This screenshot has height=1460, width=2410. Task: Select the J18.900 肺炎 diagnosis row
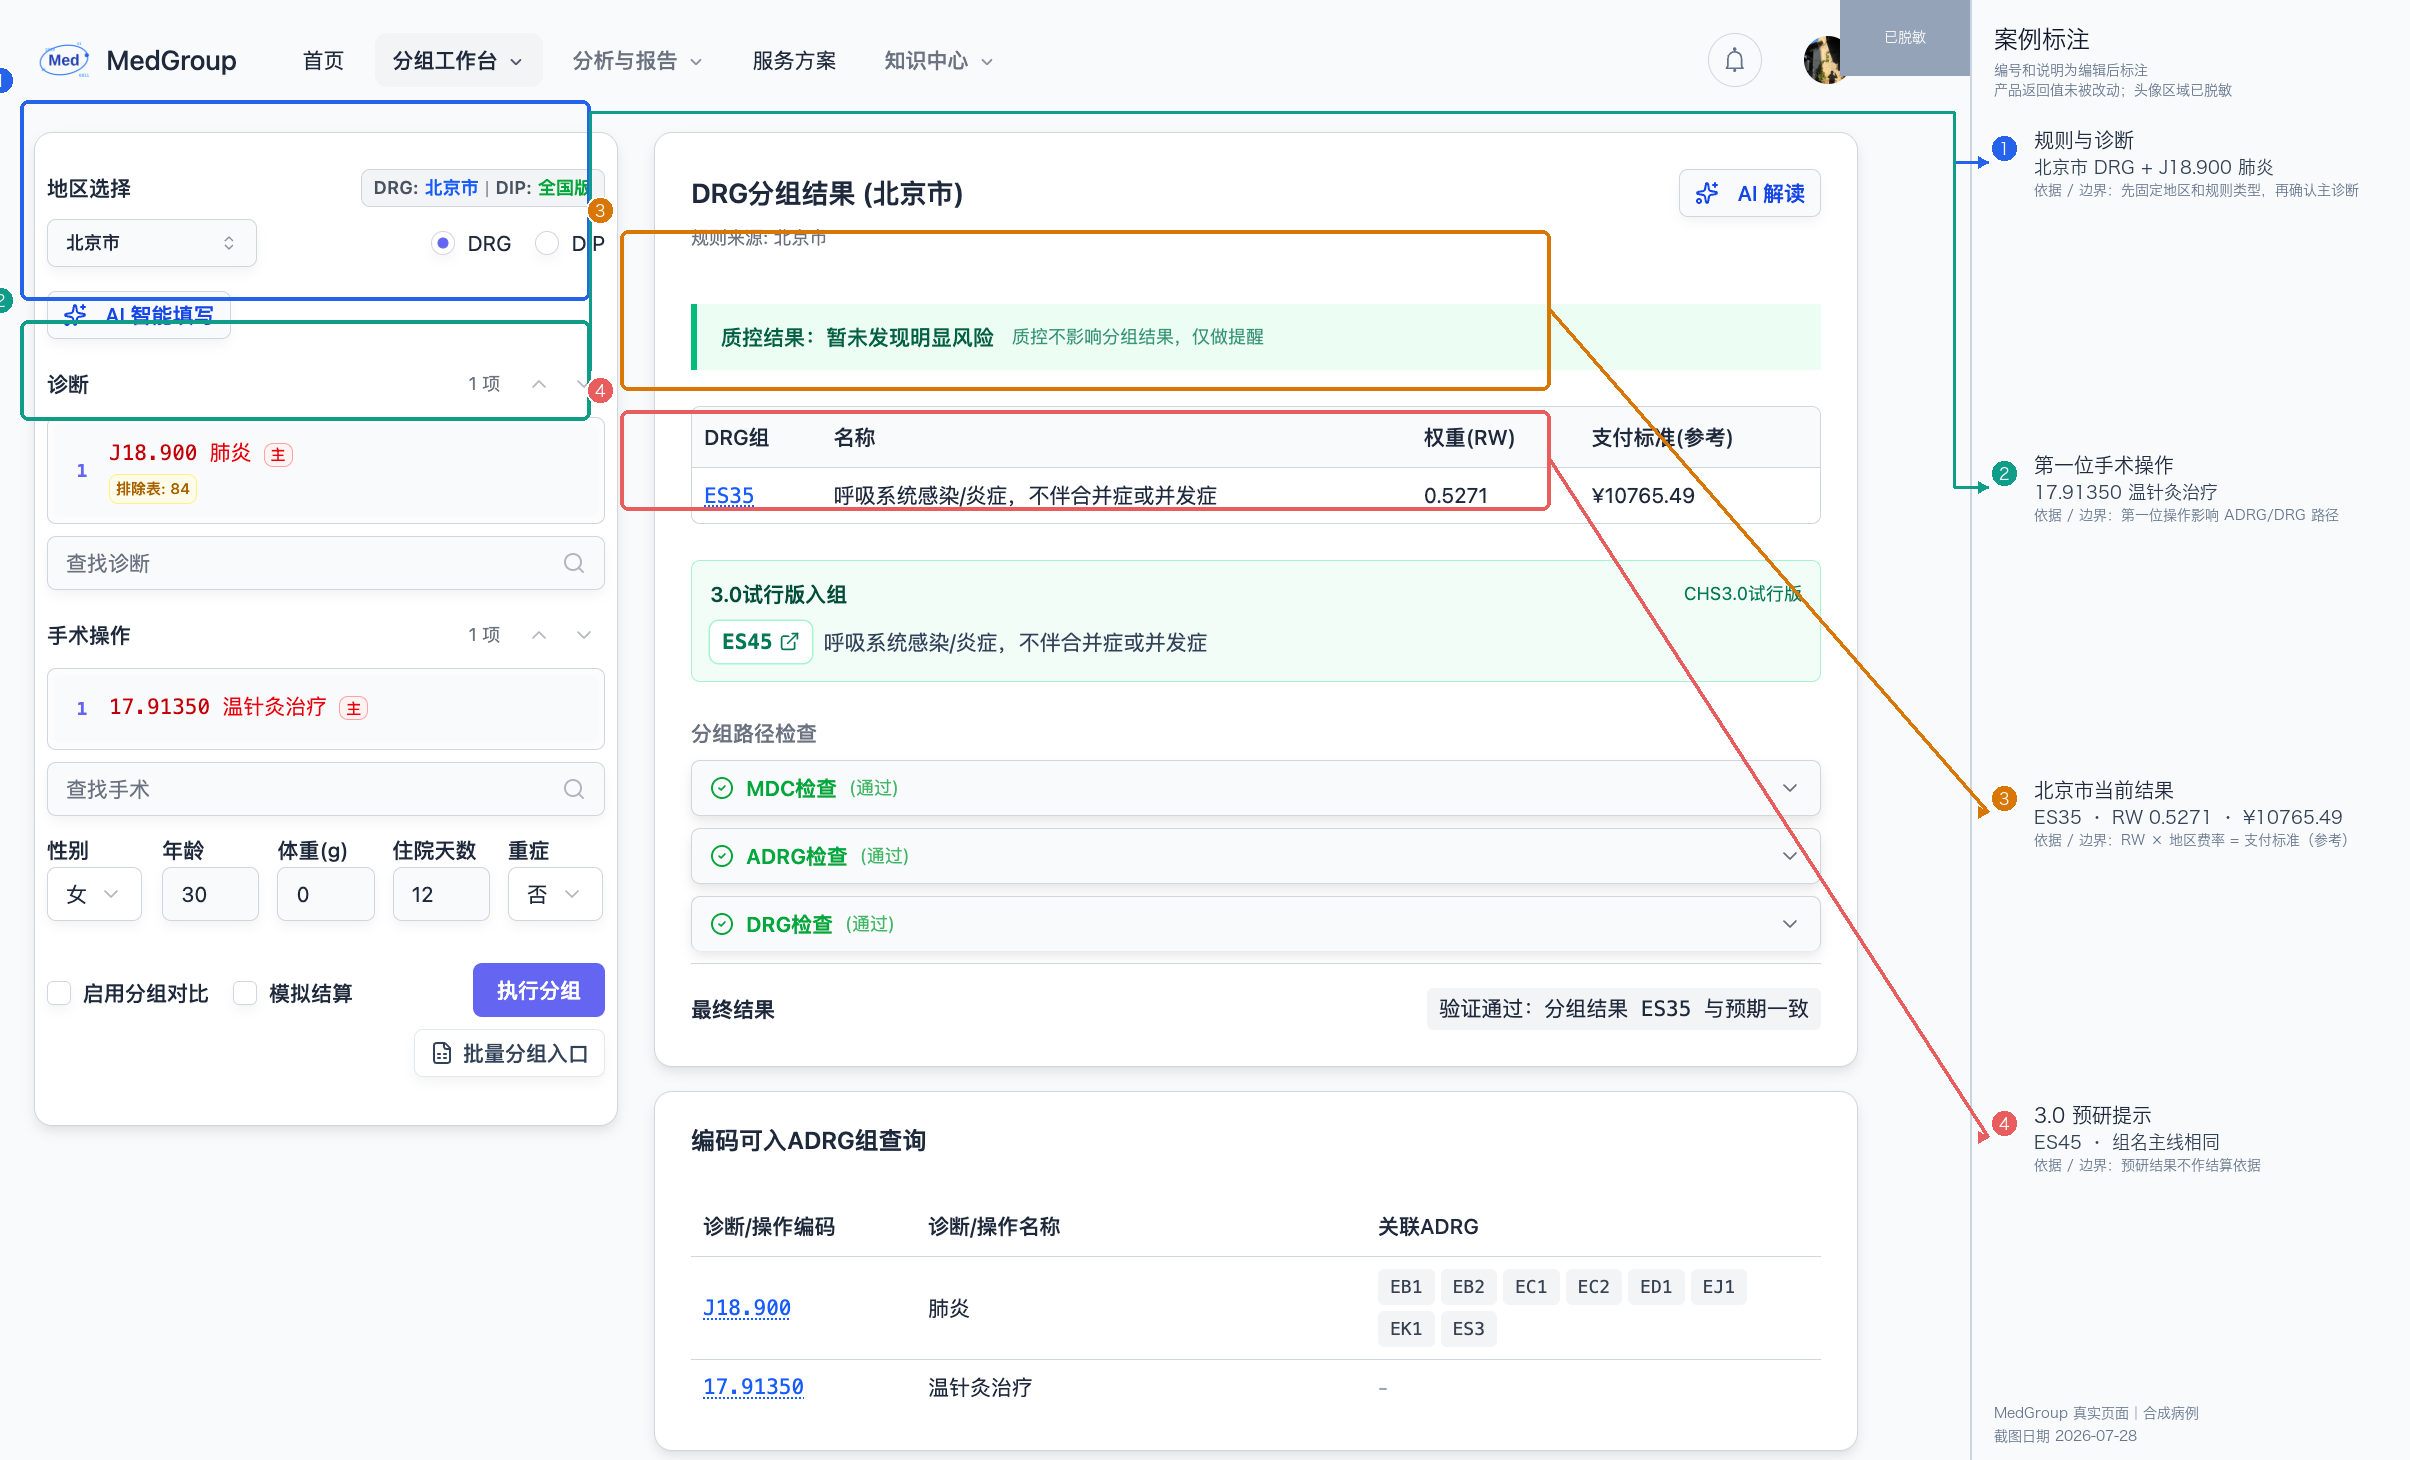[x=326, y=470]
